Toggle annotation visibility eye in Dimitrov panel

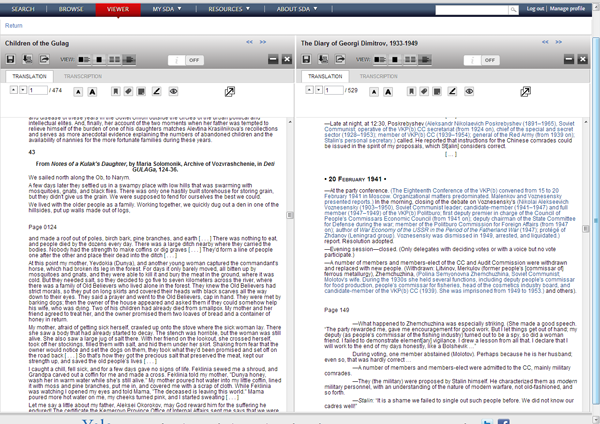pyautogui.click(x=469, y=91)
